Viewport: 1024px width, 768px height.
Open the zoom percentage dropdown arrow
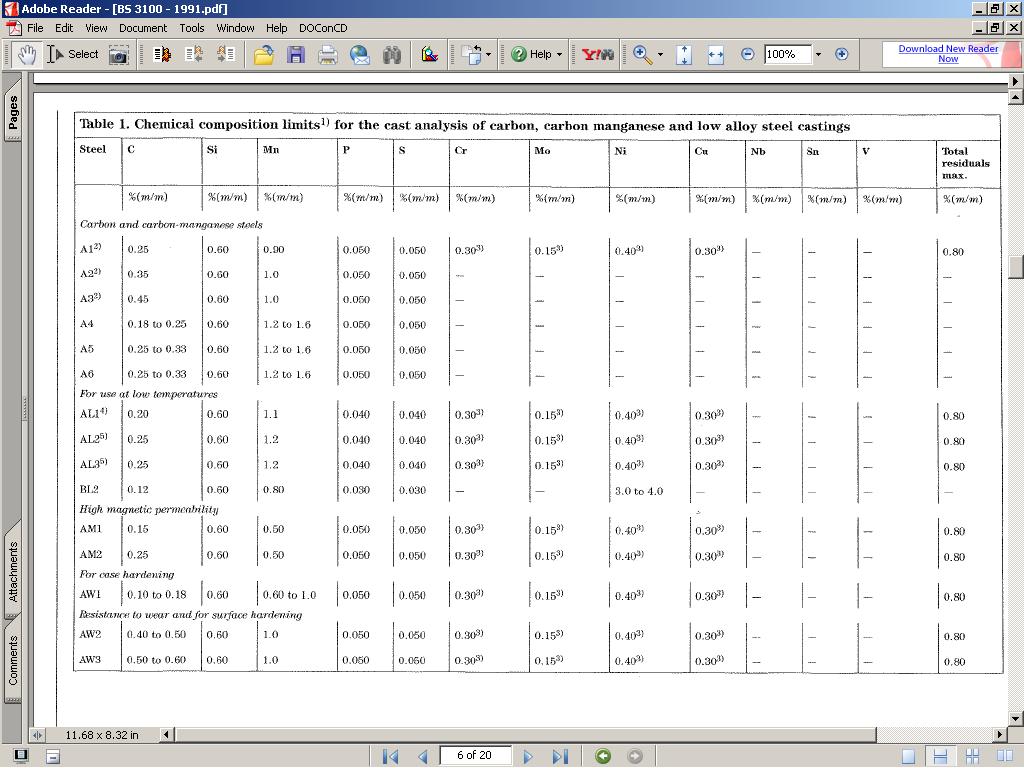[x=818, y=54]
